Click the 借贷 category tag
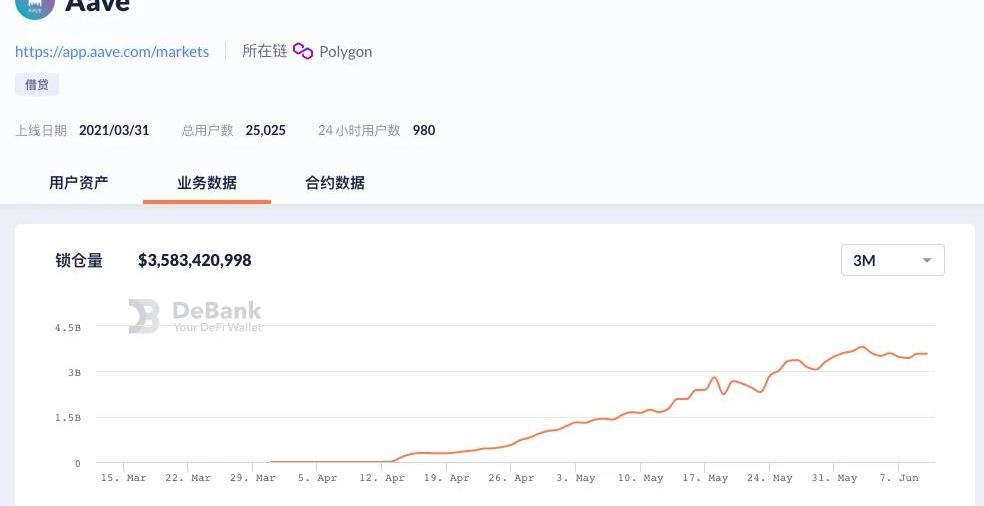The width and height of the screenshot is (984, 506). (x=37, y=85)
